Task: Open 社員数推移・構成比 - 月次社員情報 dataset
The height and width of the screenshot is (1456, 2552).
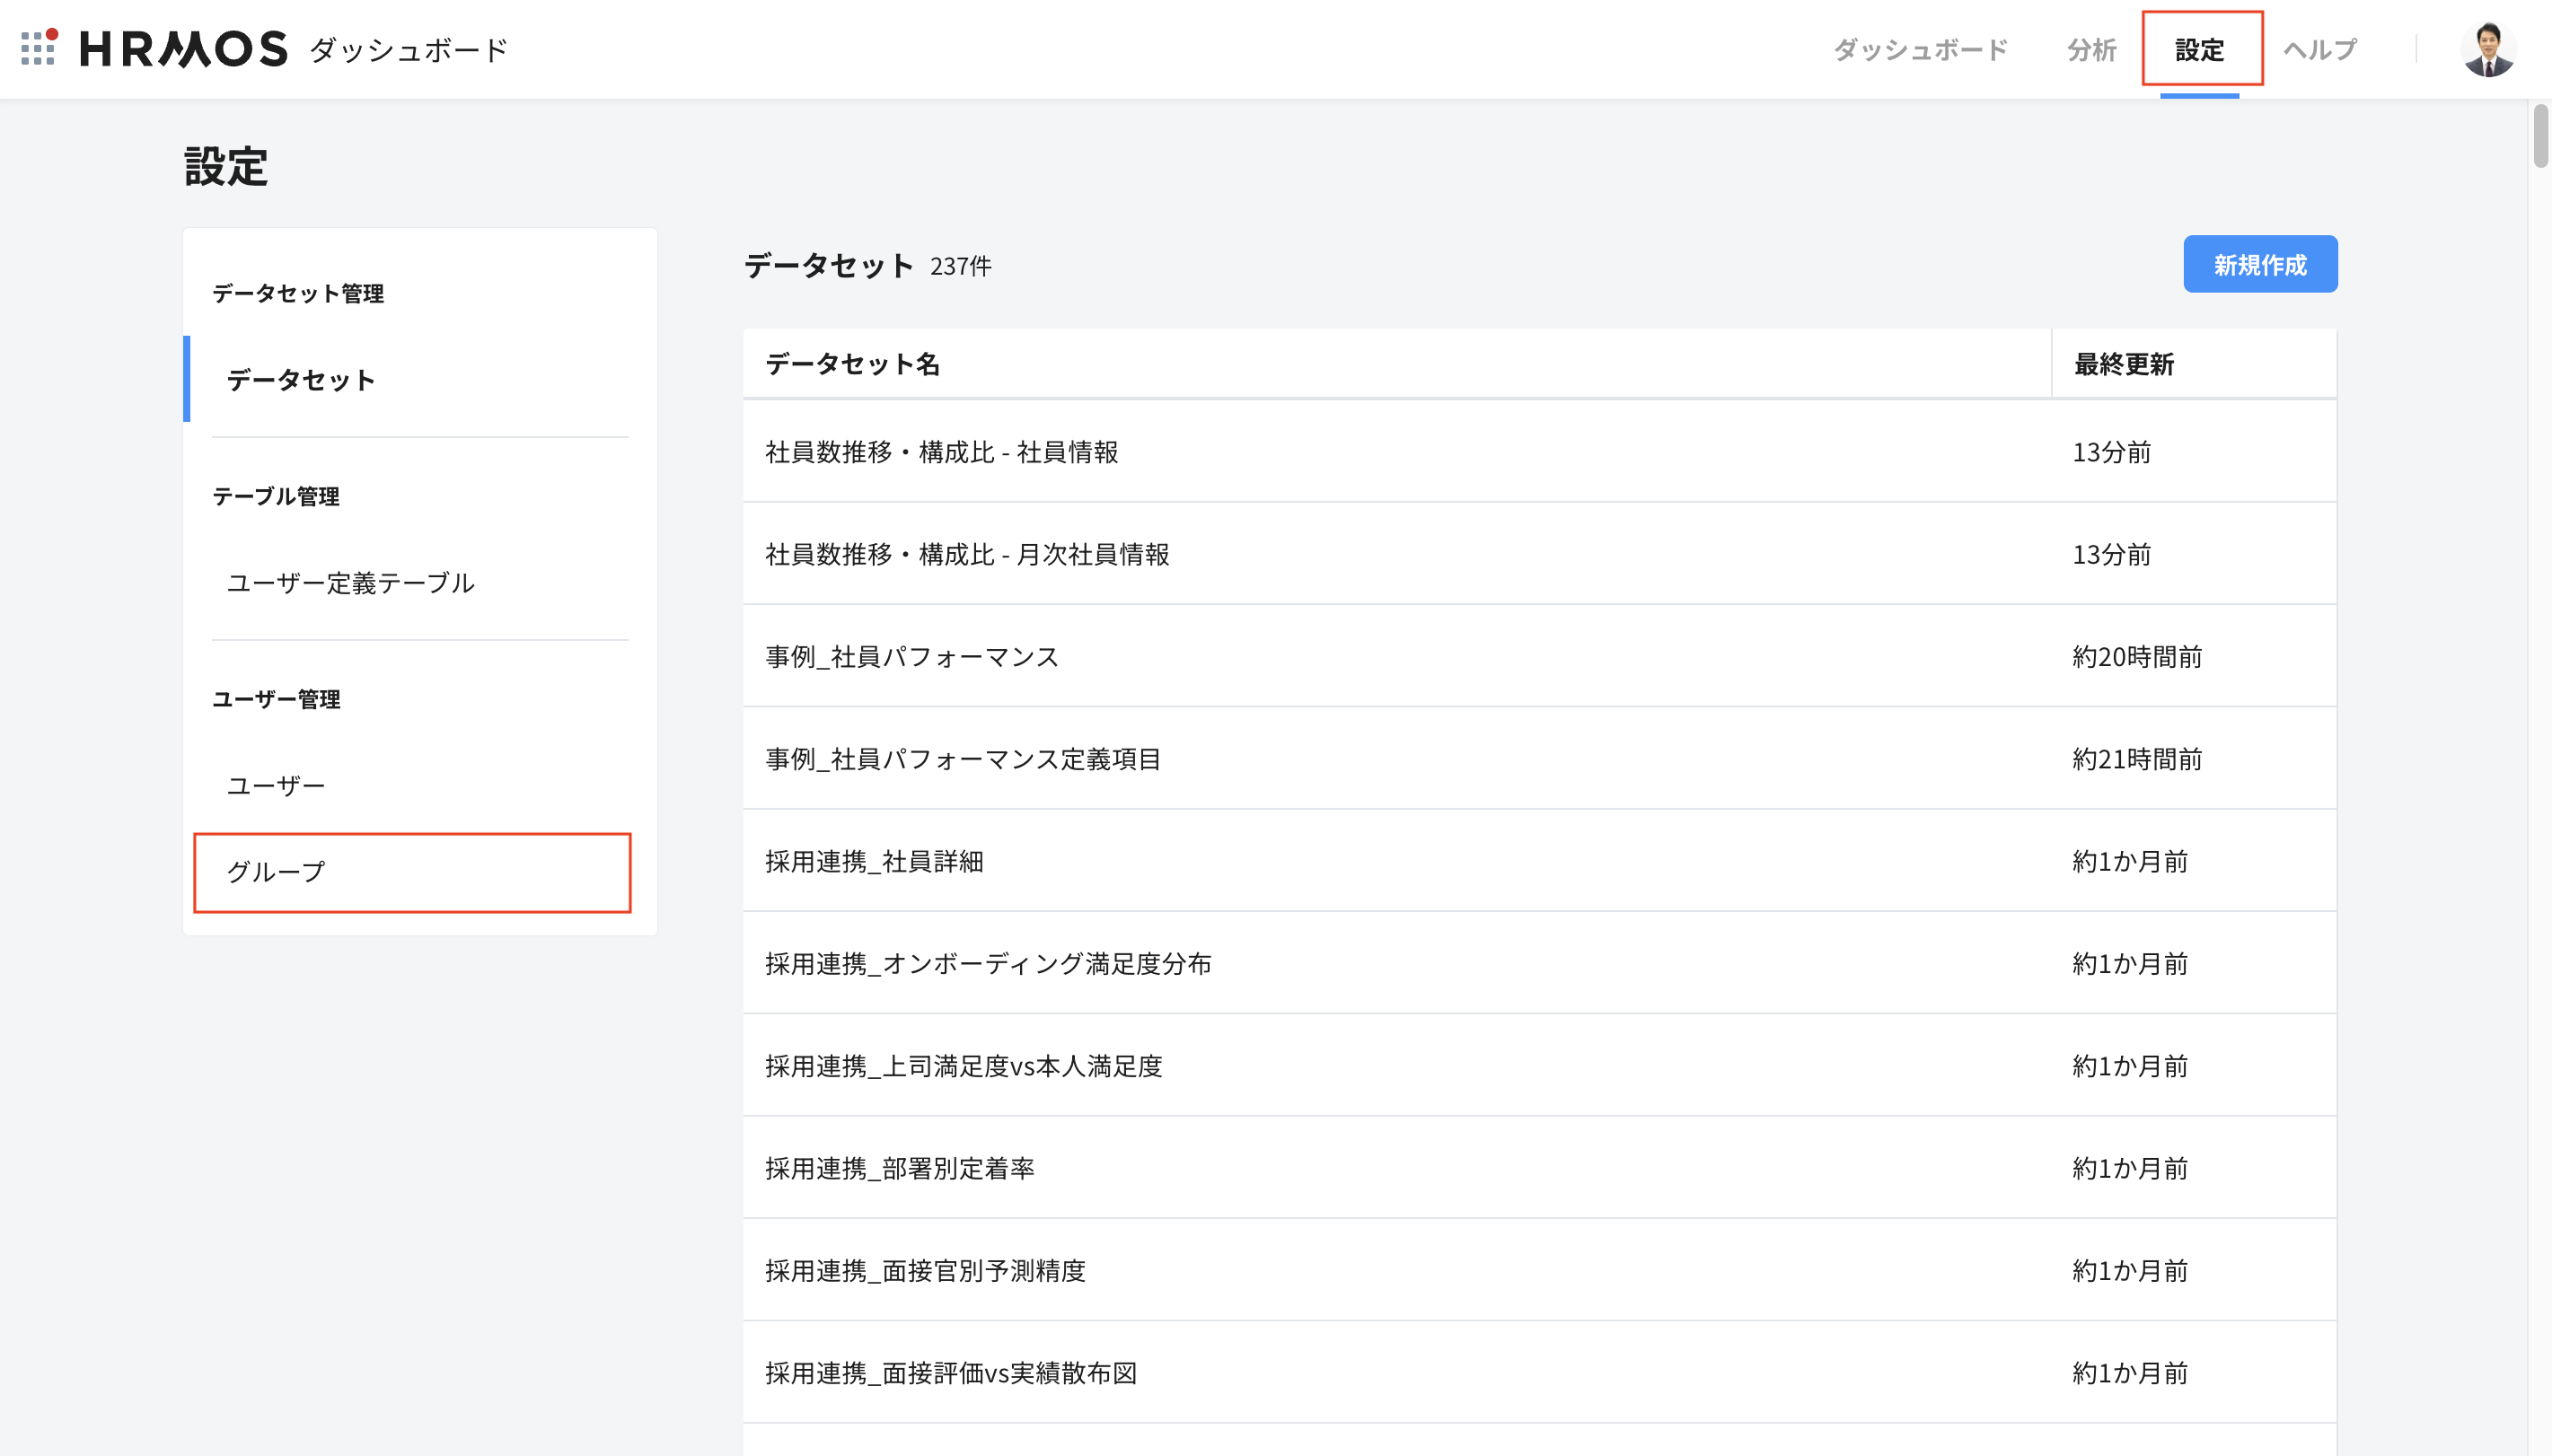Action: click(x=967, y=554)
